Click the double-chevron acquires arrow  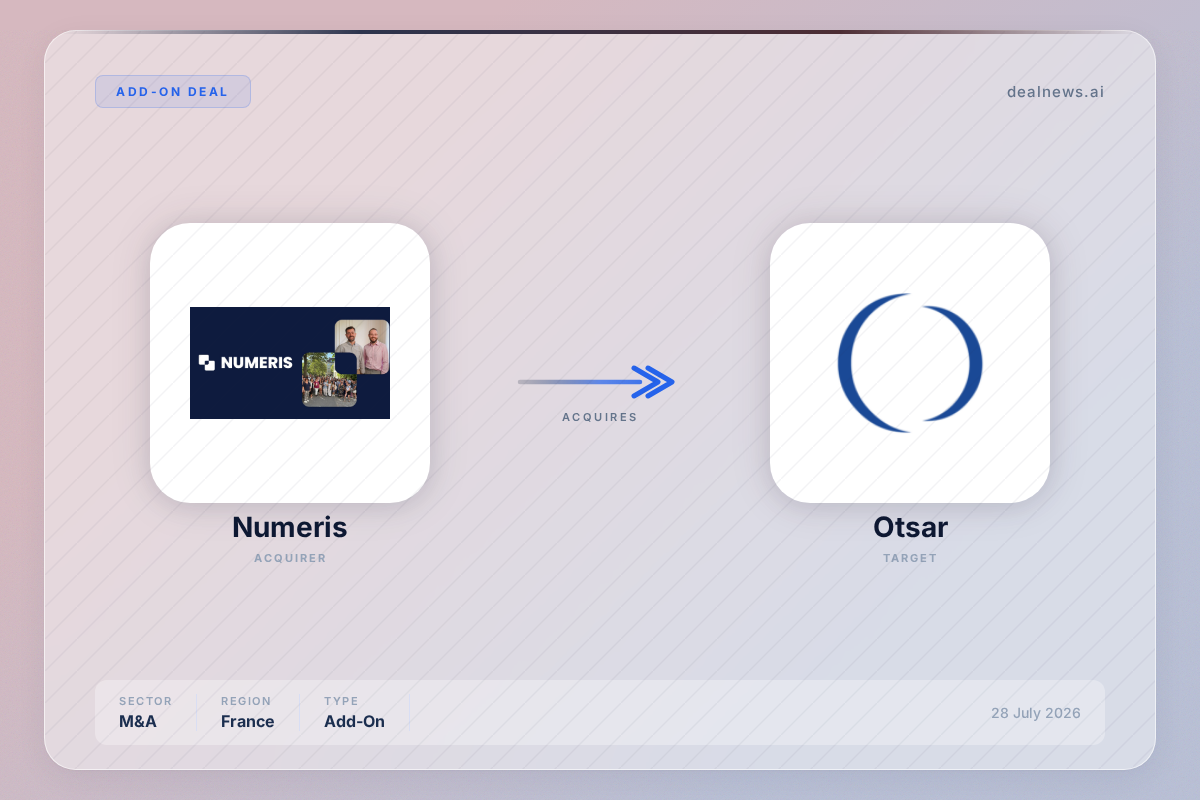click(596, 381)
